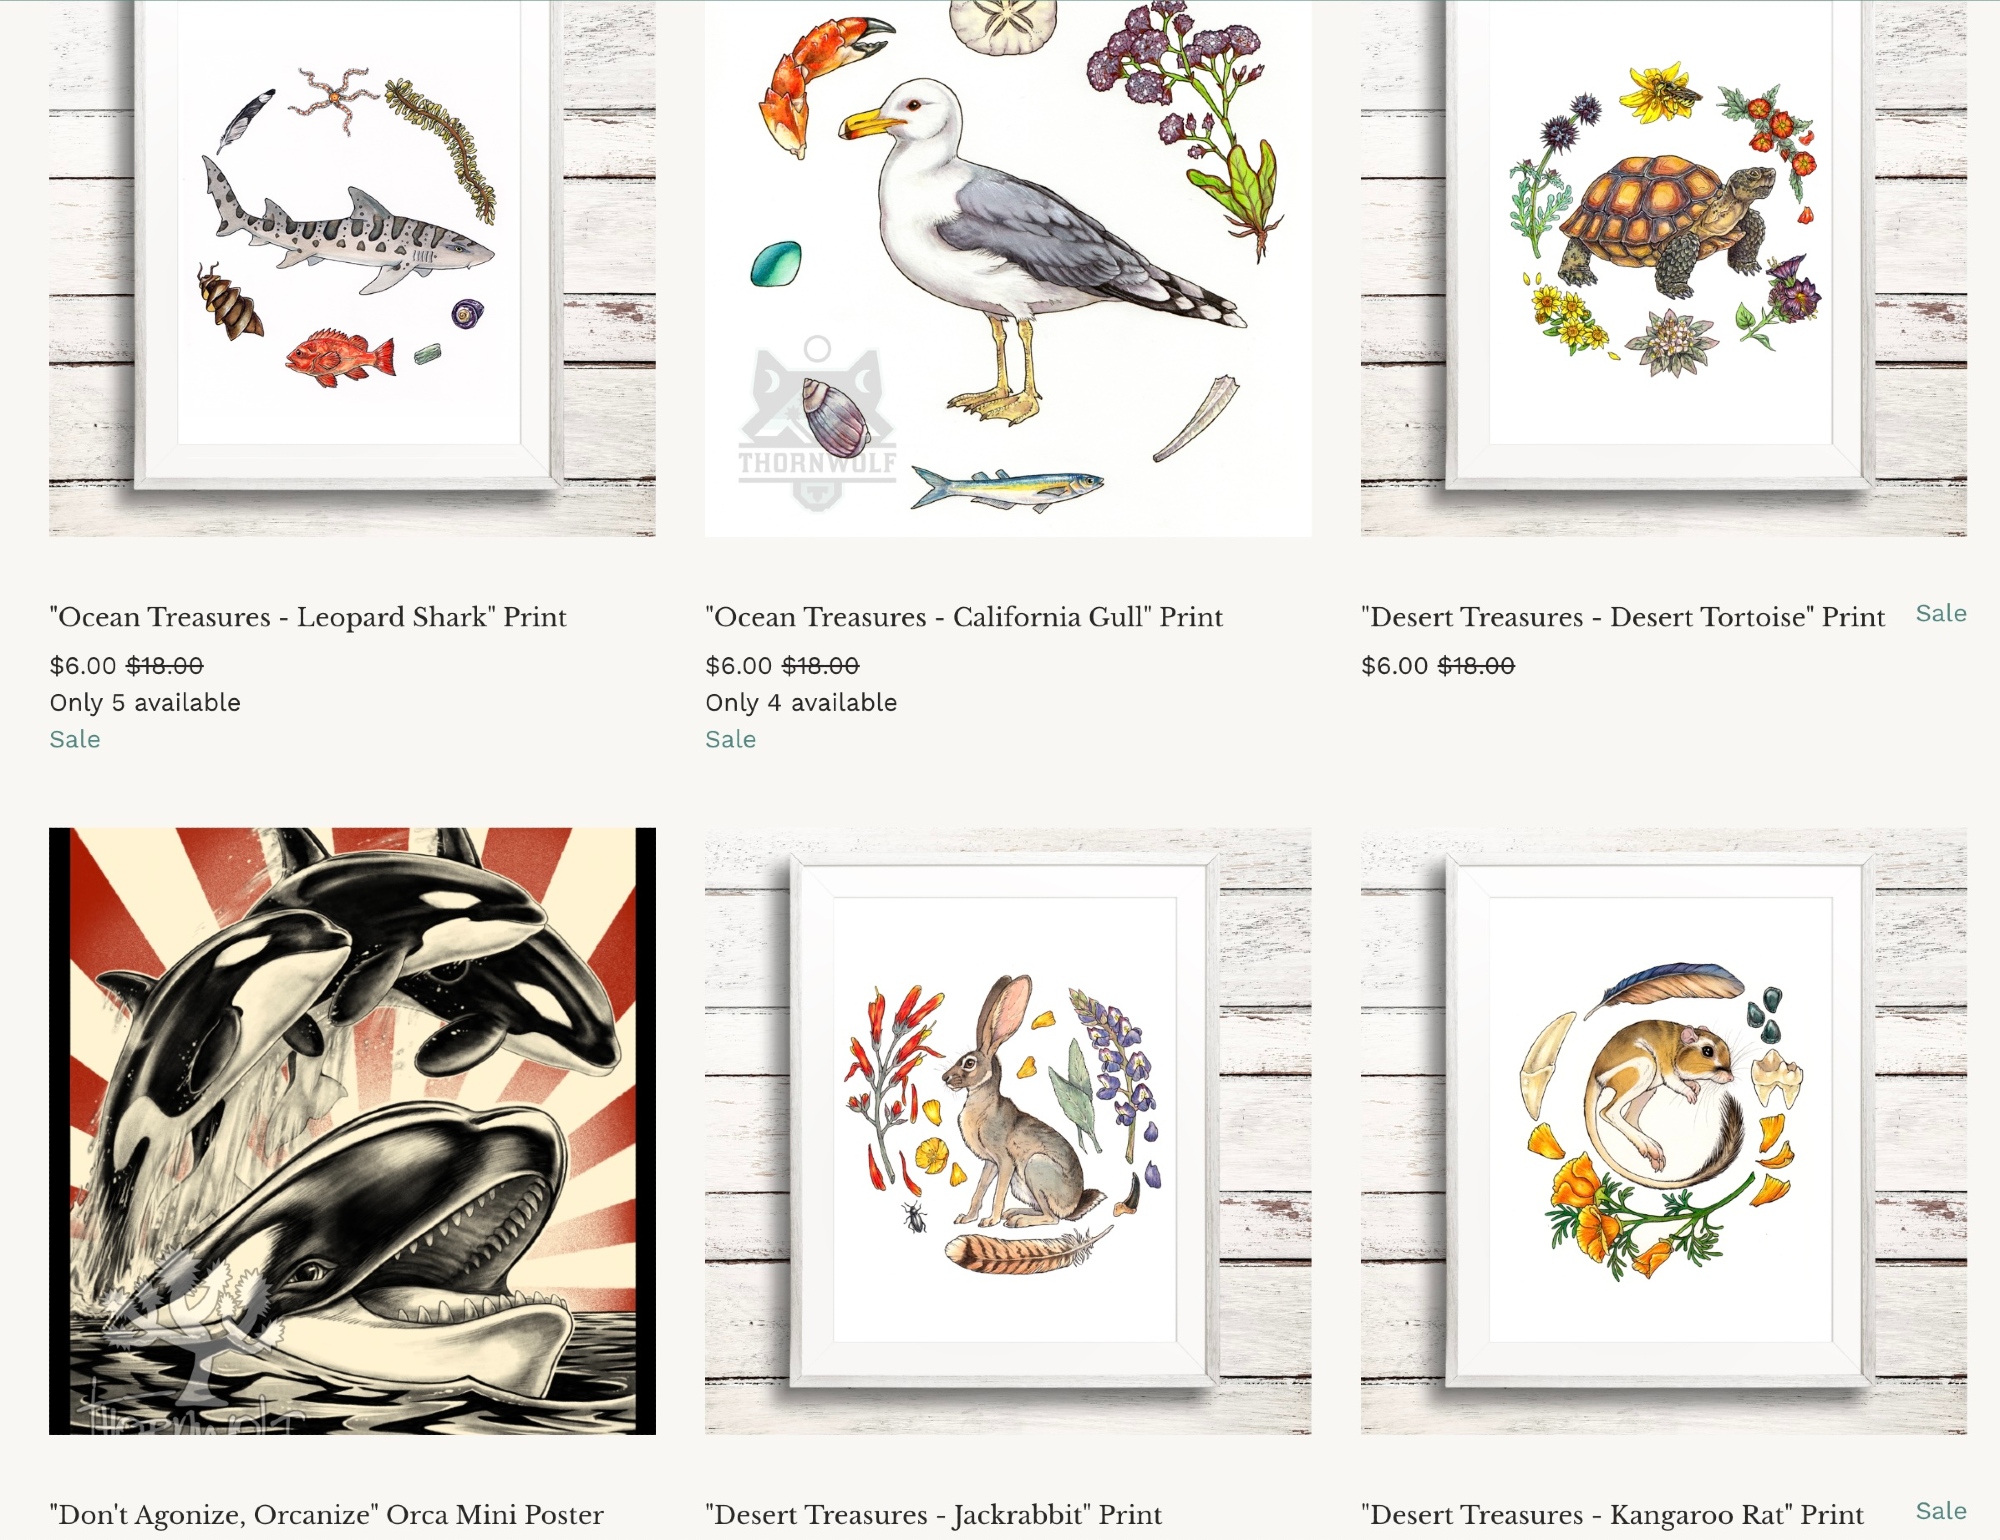The height and width of the screenshot is (1540, 2000).
Task: Click "Don't Agonize, Orcanize" Orca Mini Poster title
Action: coord(326,1515)
